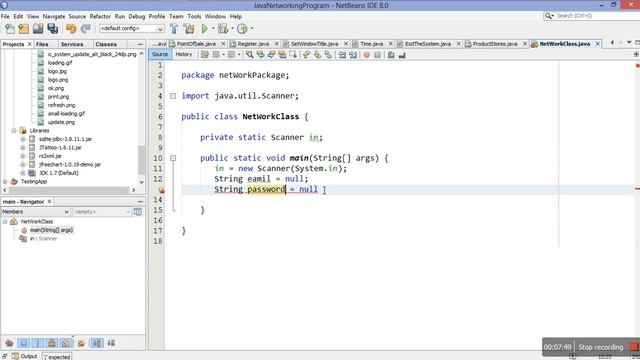
Task: Open the Refactor menu
Action: (x=100, y=16)
